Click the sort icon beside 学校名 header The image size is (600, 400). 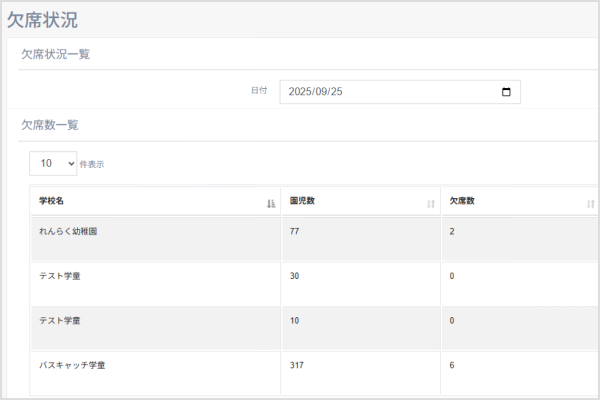point(271,203)
